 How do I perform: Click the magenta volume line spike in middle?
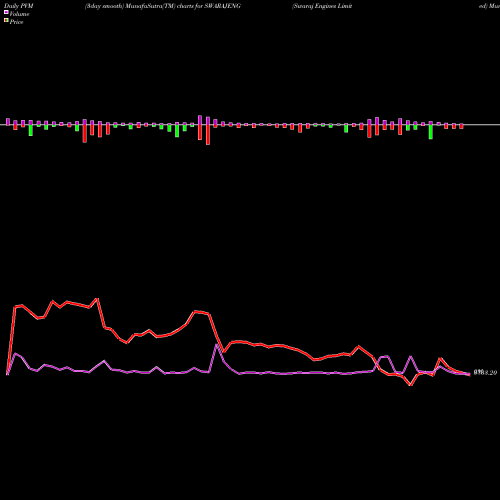coord(217,345)
